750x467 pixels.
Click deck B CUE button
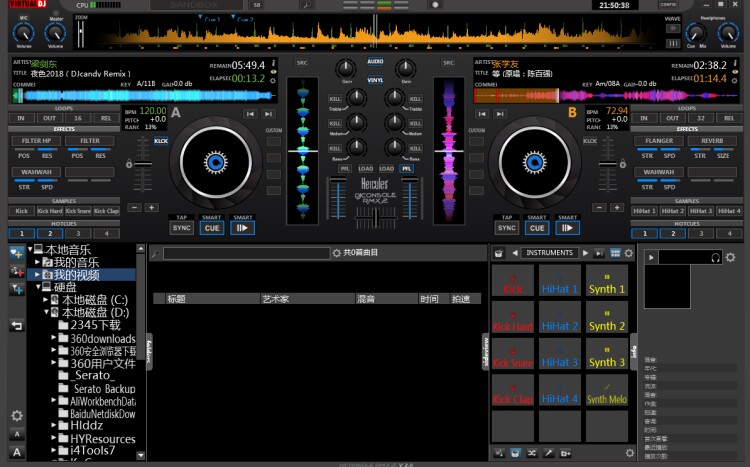coord(537,228)
